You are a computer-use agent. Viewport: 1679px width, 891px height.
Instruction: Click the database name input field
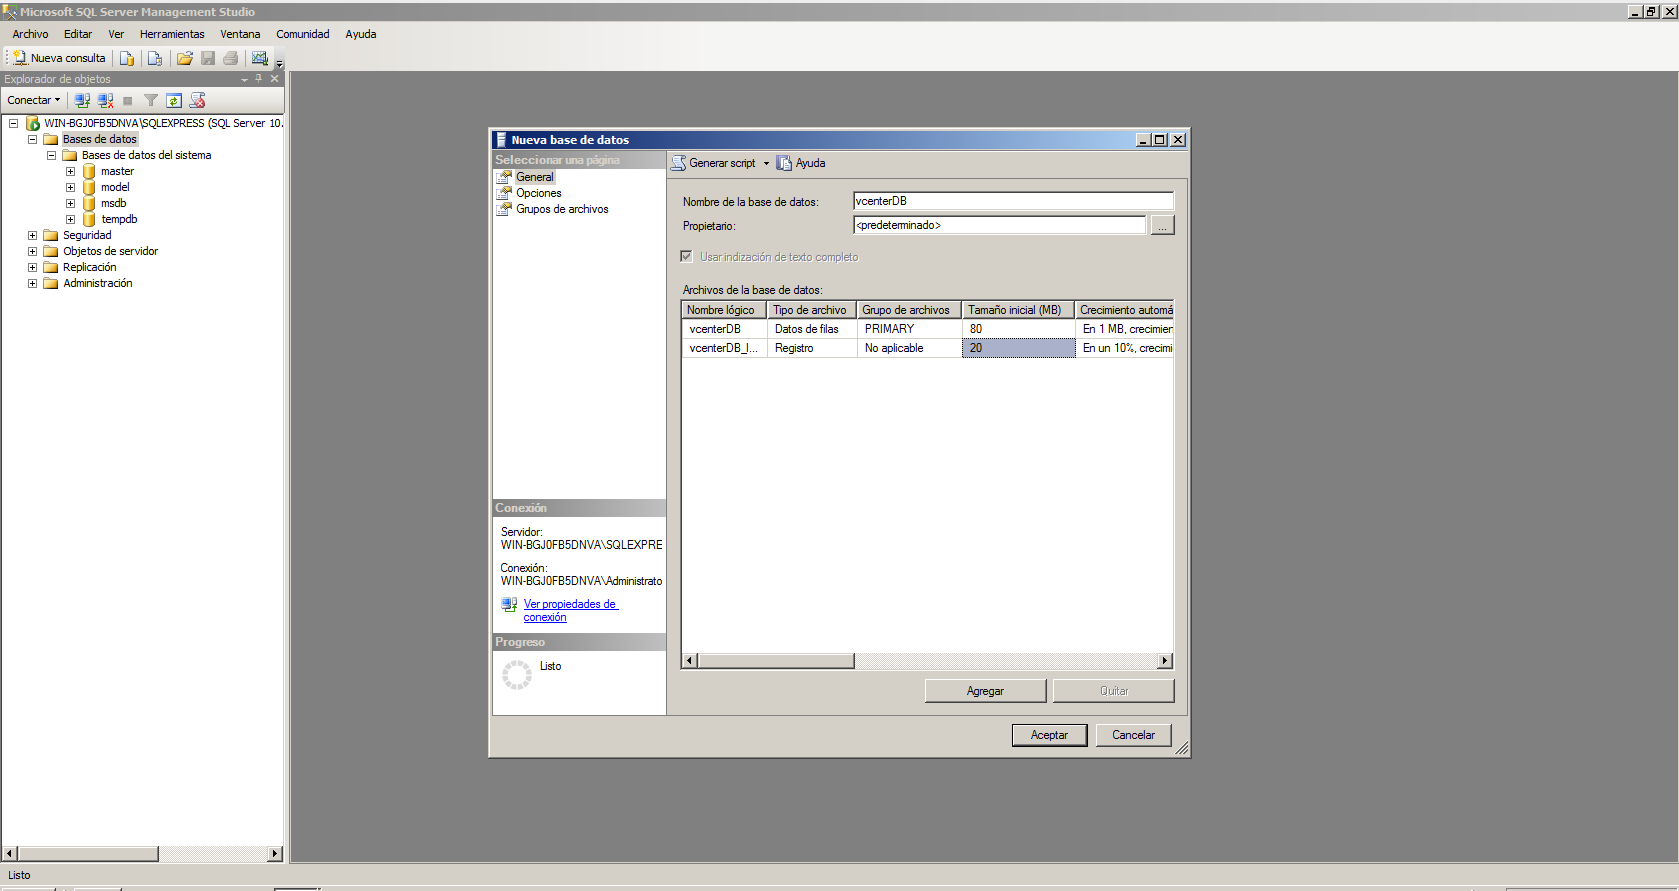click(x=1012, y=201)
